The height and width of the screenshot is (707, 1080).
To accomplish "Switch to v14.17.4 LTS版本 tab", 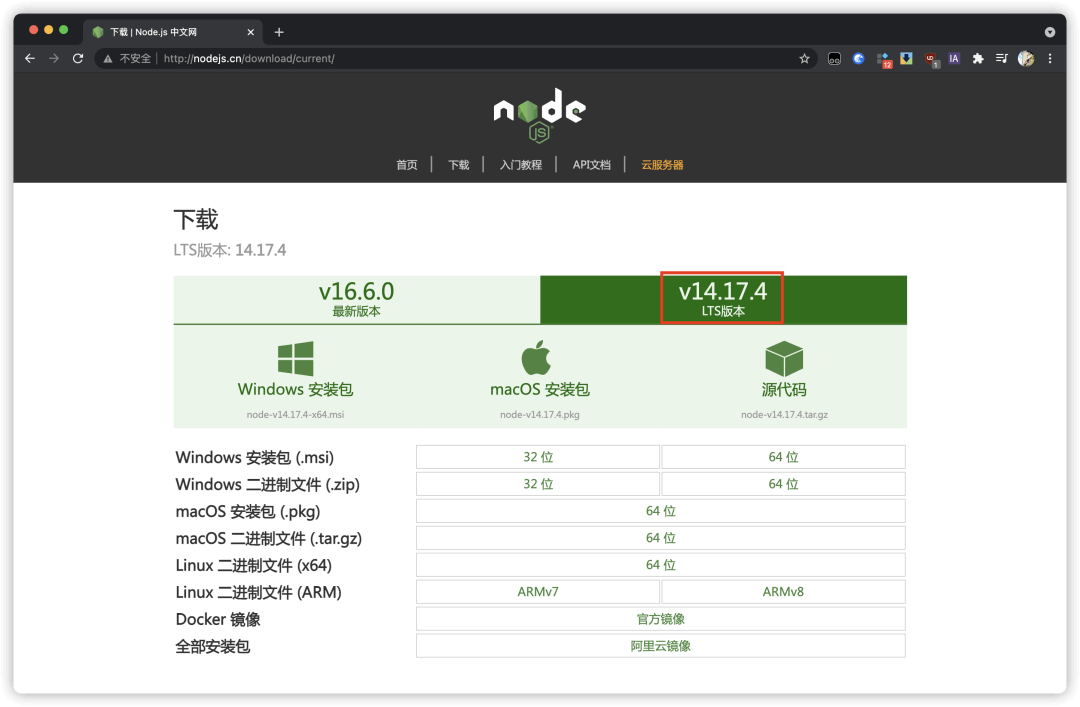I will (723, 300).
